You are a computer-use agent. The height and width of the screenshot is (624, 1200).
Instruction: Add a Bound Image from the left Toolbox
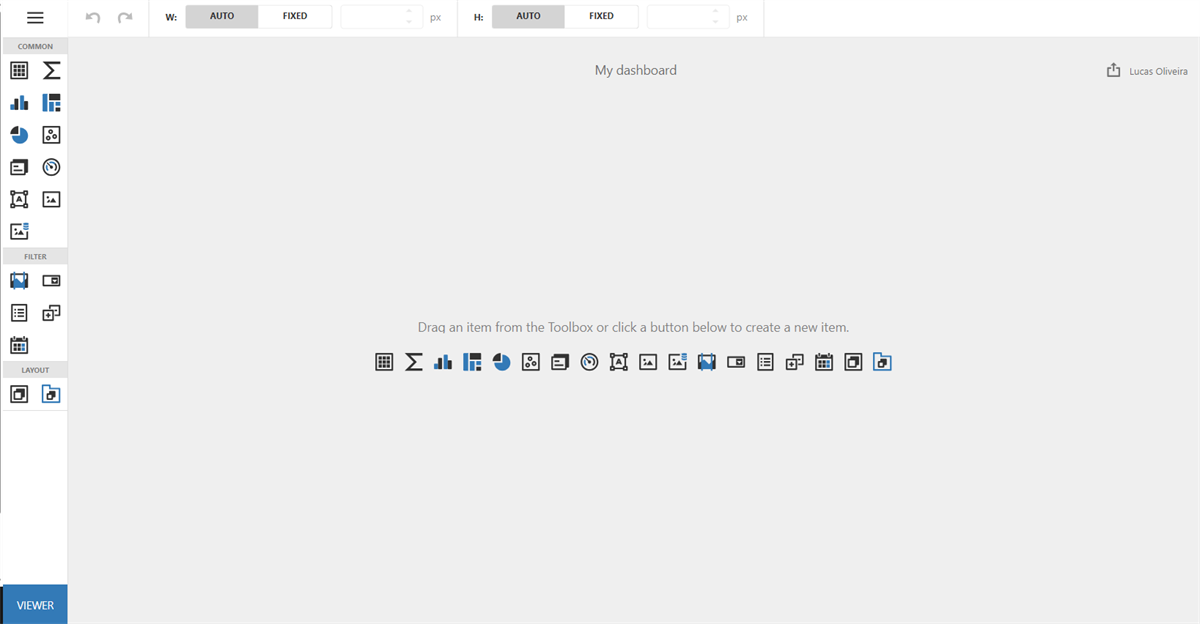pos(19,231)
